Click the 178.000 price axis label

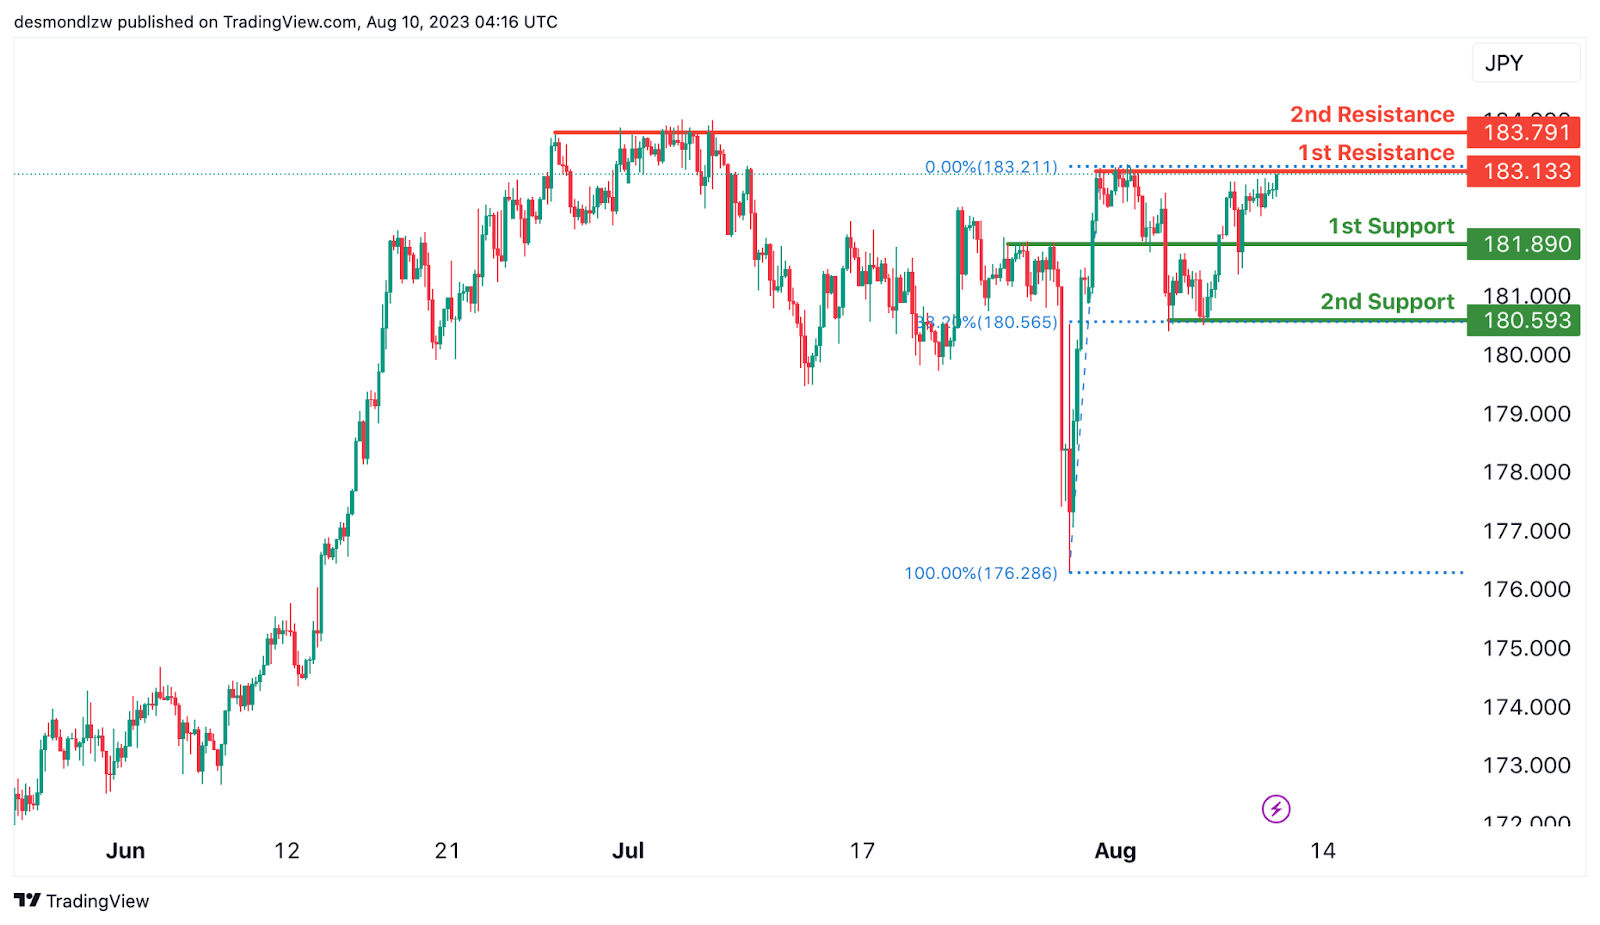tap(1526, 472)
